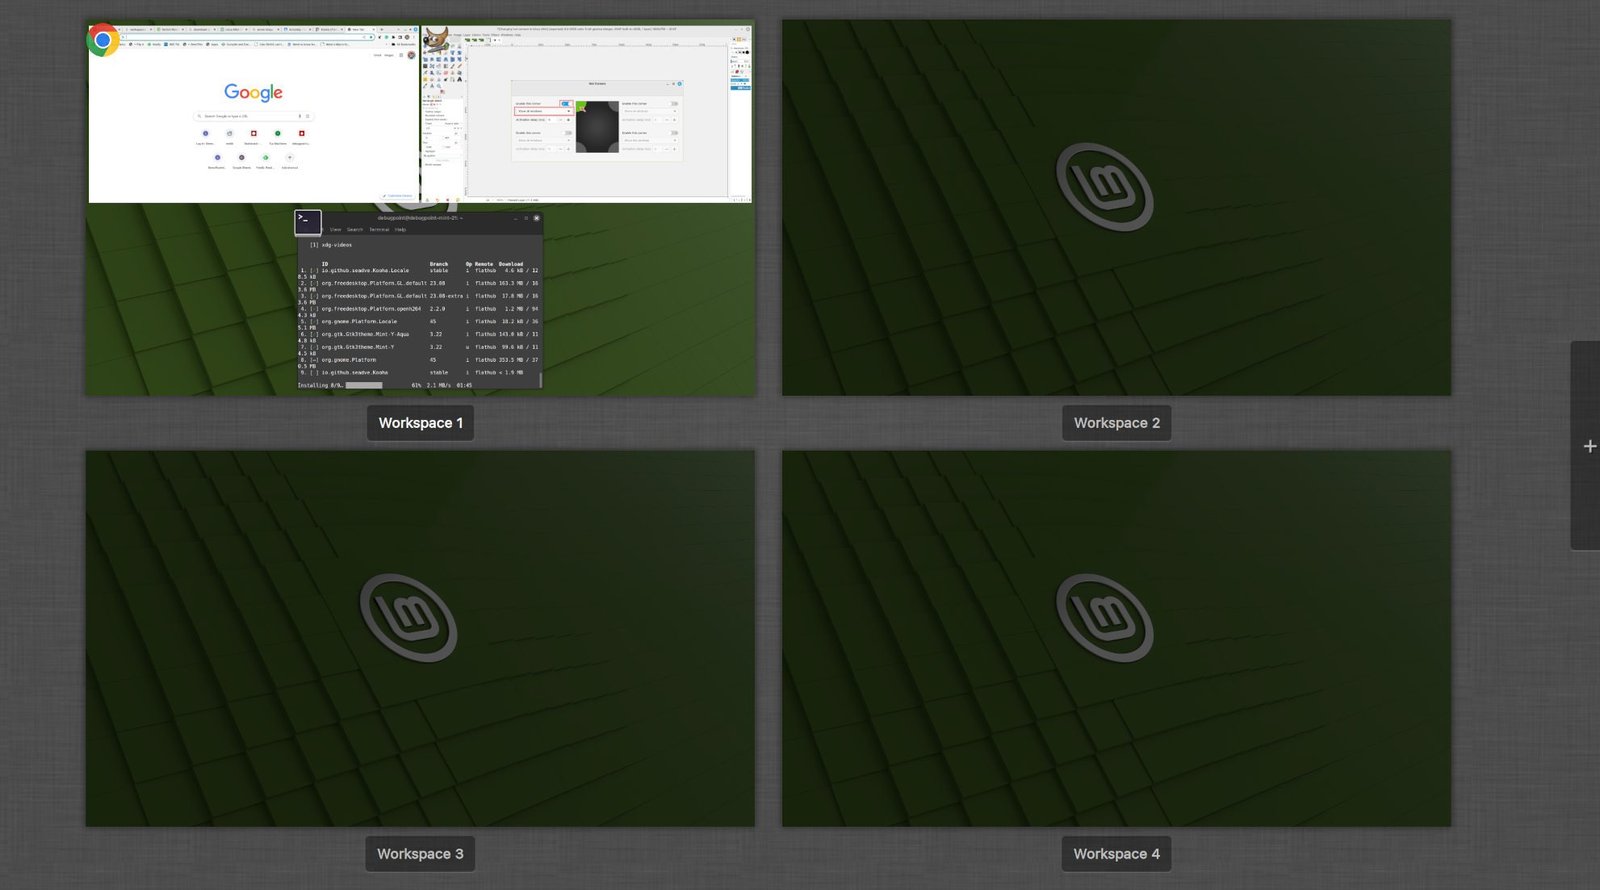
Task: Click the Google logo in Chrome window
Action: pos(253,92)
